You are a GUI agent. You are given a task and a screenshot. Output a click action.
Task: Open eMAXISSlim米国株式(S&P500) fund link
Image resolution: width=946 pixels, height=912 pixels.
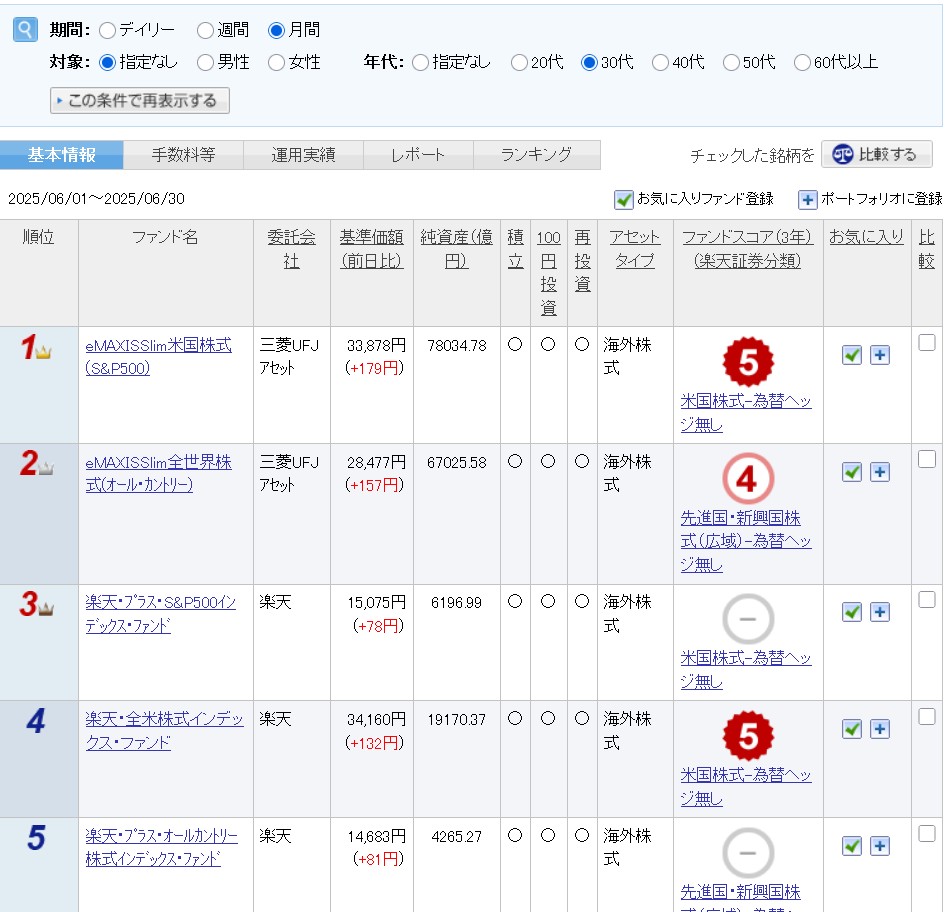[x=159, y=356]
